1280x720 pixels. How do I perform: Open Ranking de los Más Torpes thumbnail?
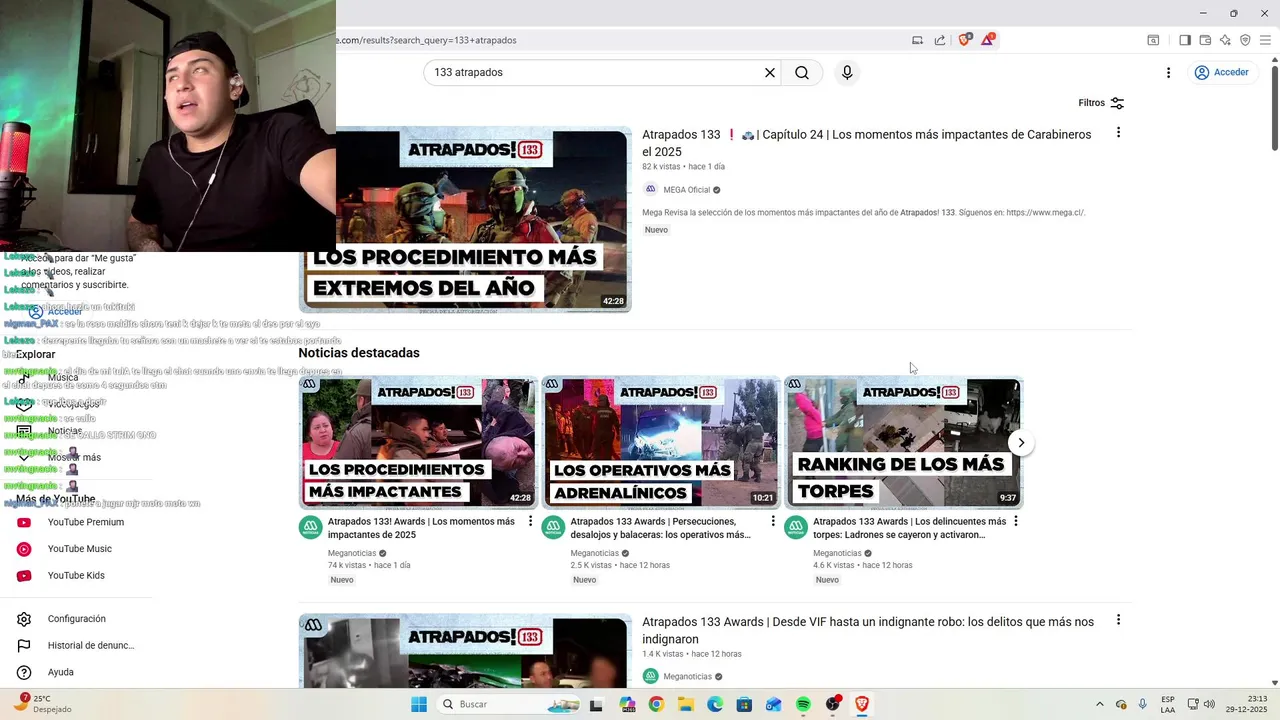[904, 443]
